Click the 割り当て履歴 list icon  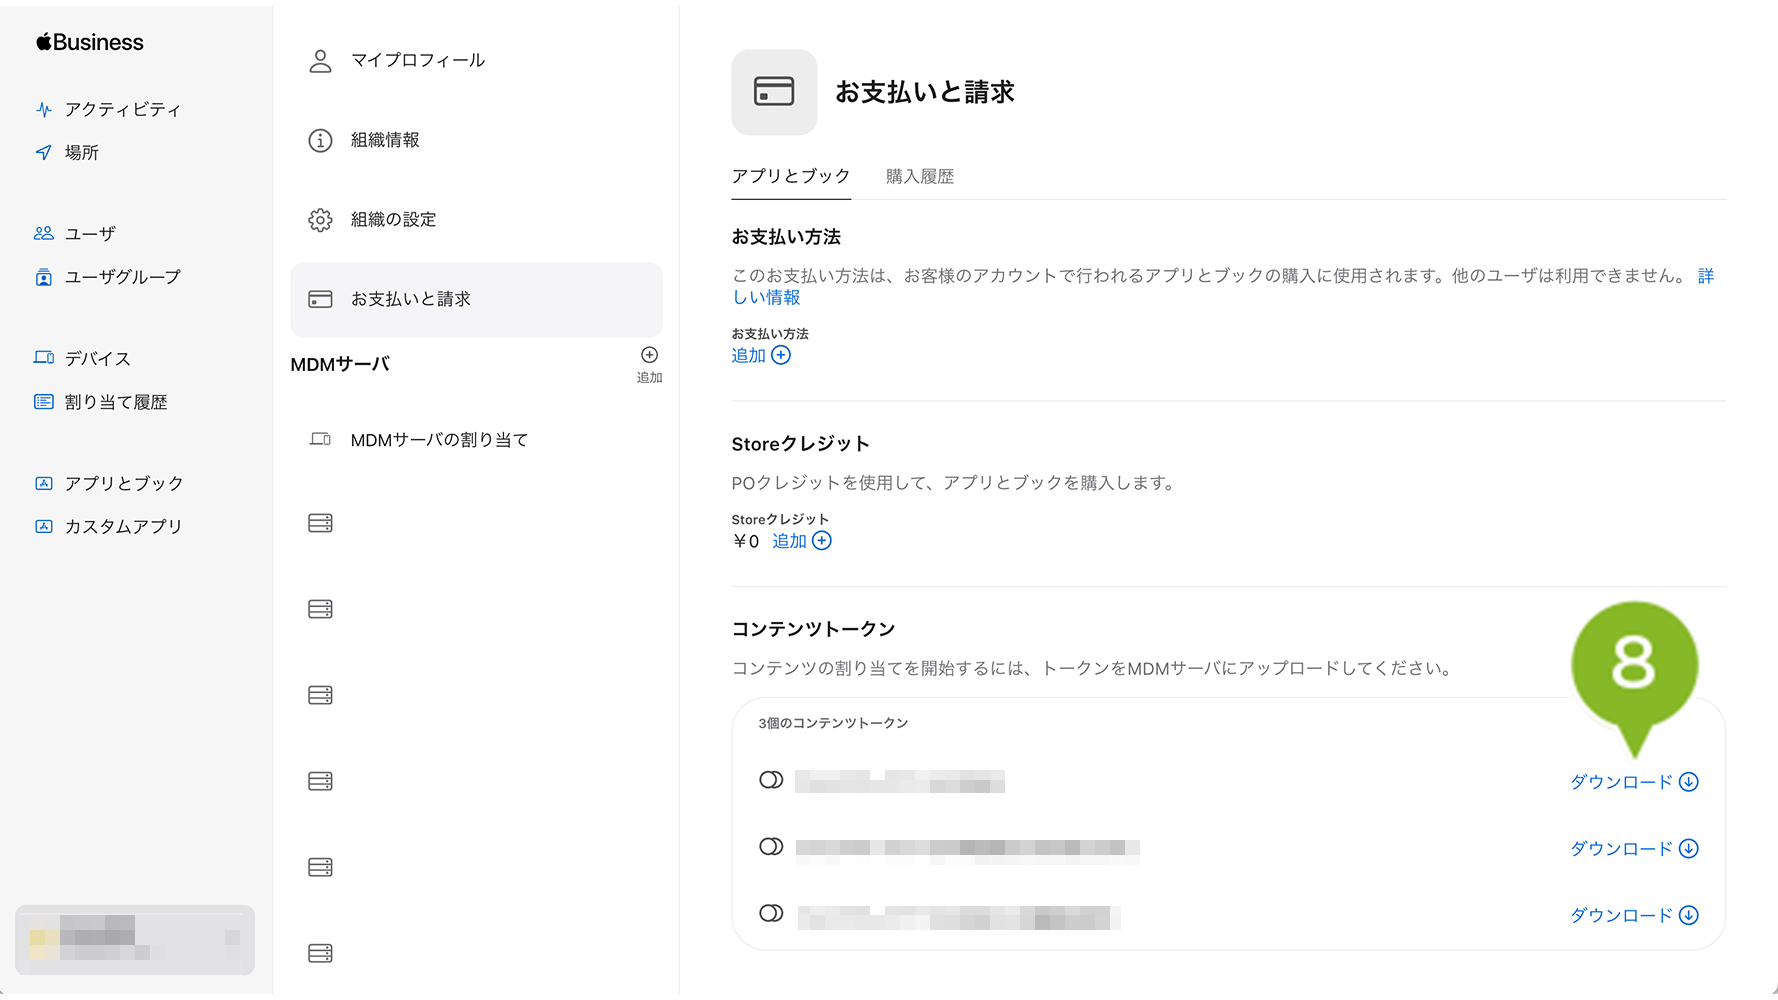pyautogui.click(x=44, y=402)
